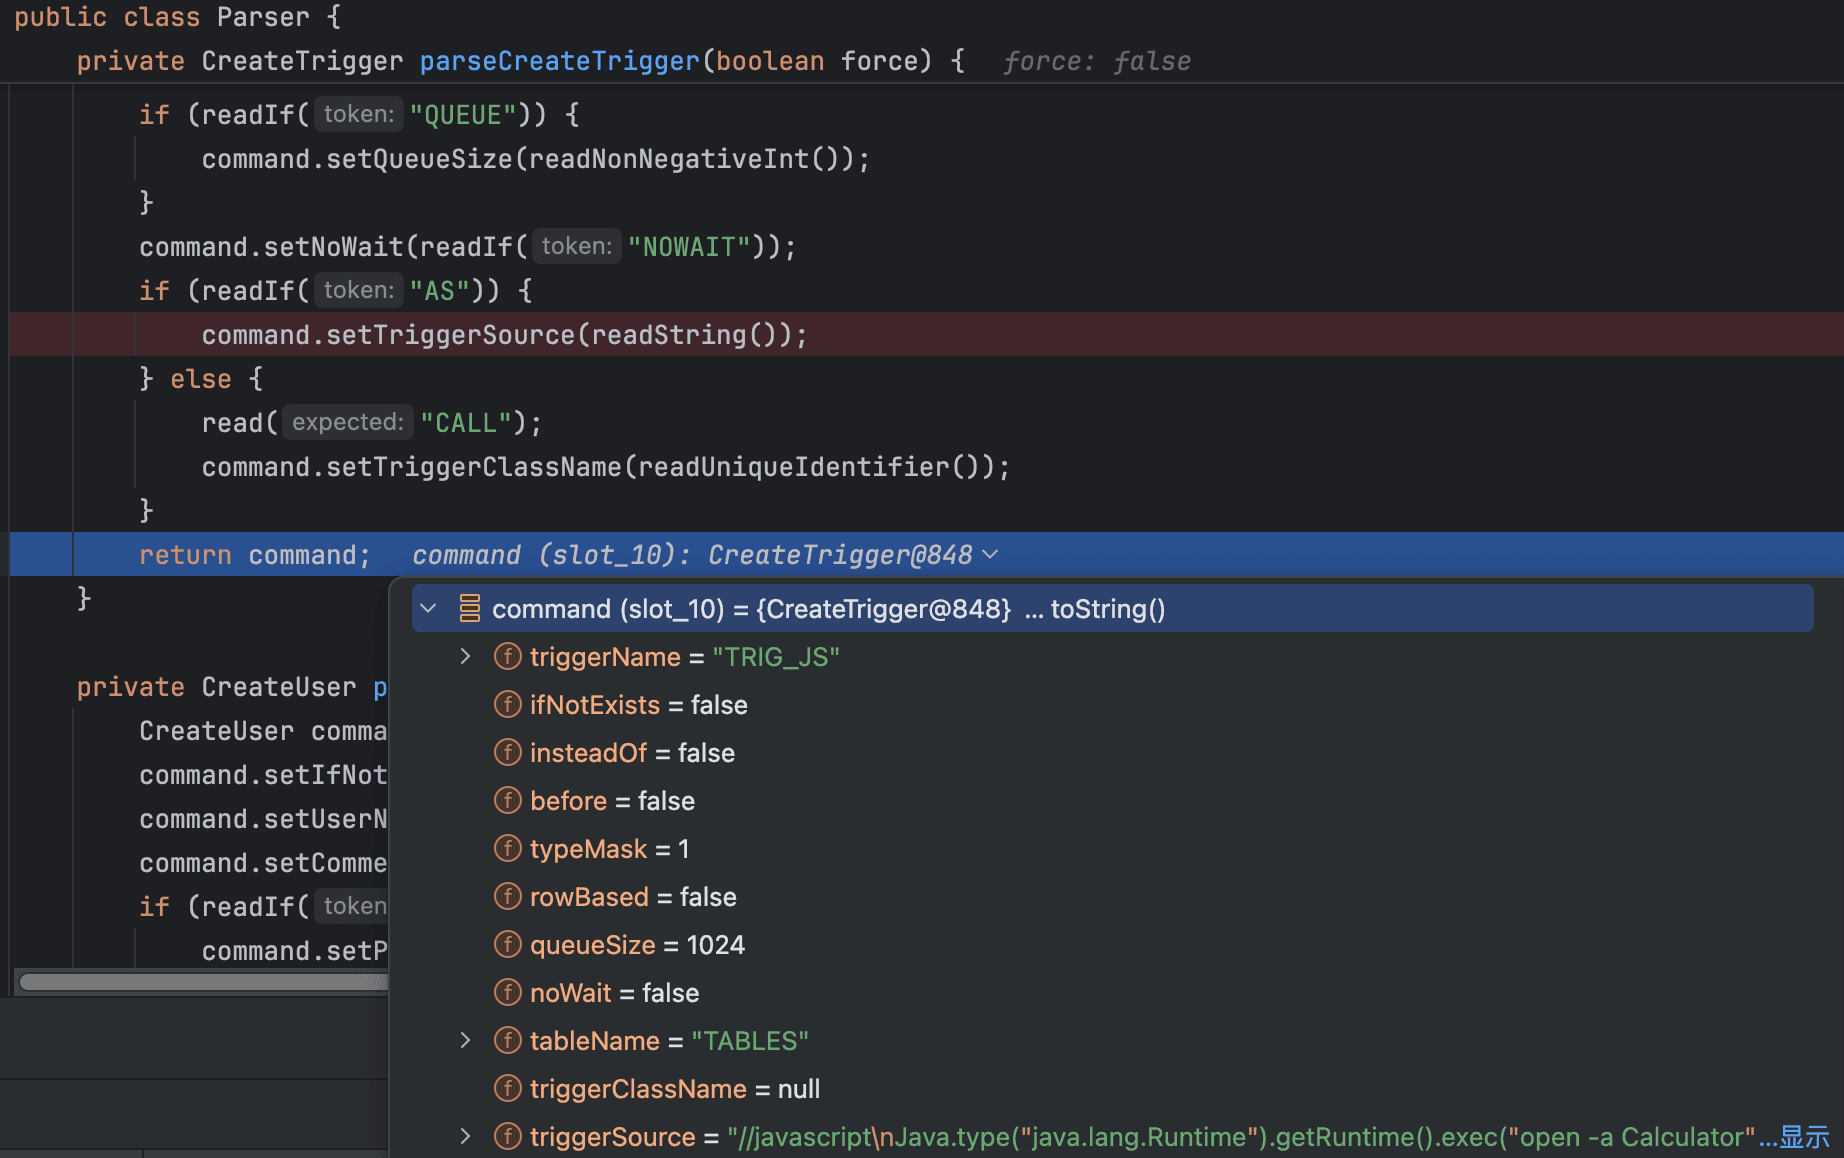Select the noWait = false row
The width and height of the screenshot is (1844, 1158).
coord(1112,993)
